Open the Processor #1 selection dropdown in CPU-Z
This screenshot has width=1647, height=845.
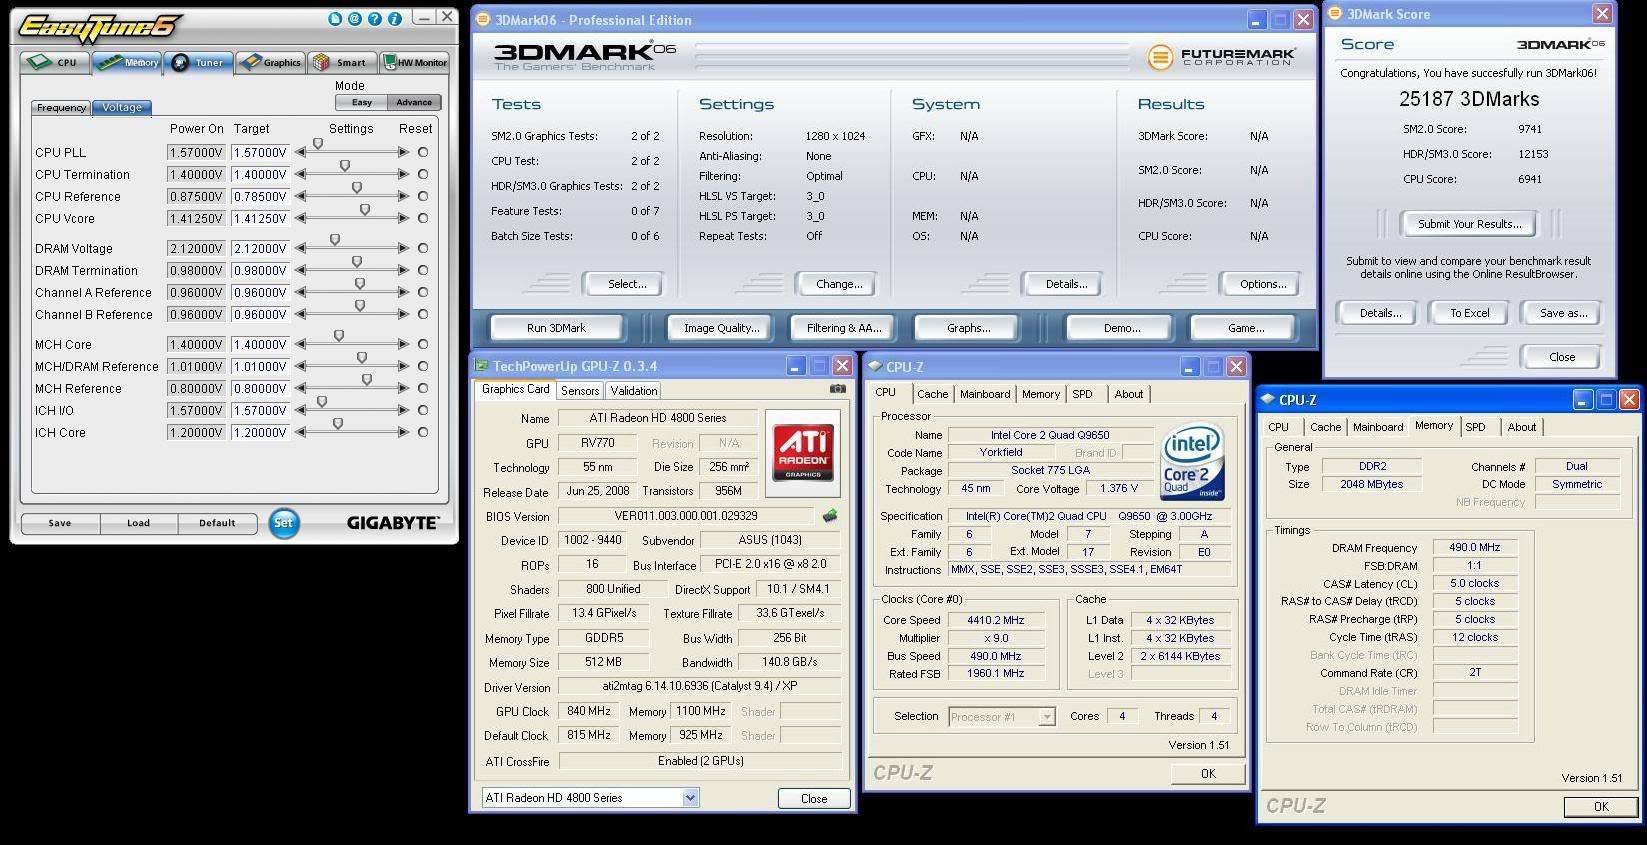click(x=1047, y=717)
